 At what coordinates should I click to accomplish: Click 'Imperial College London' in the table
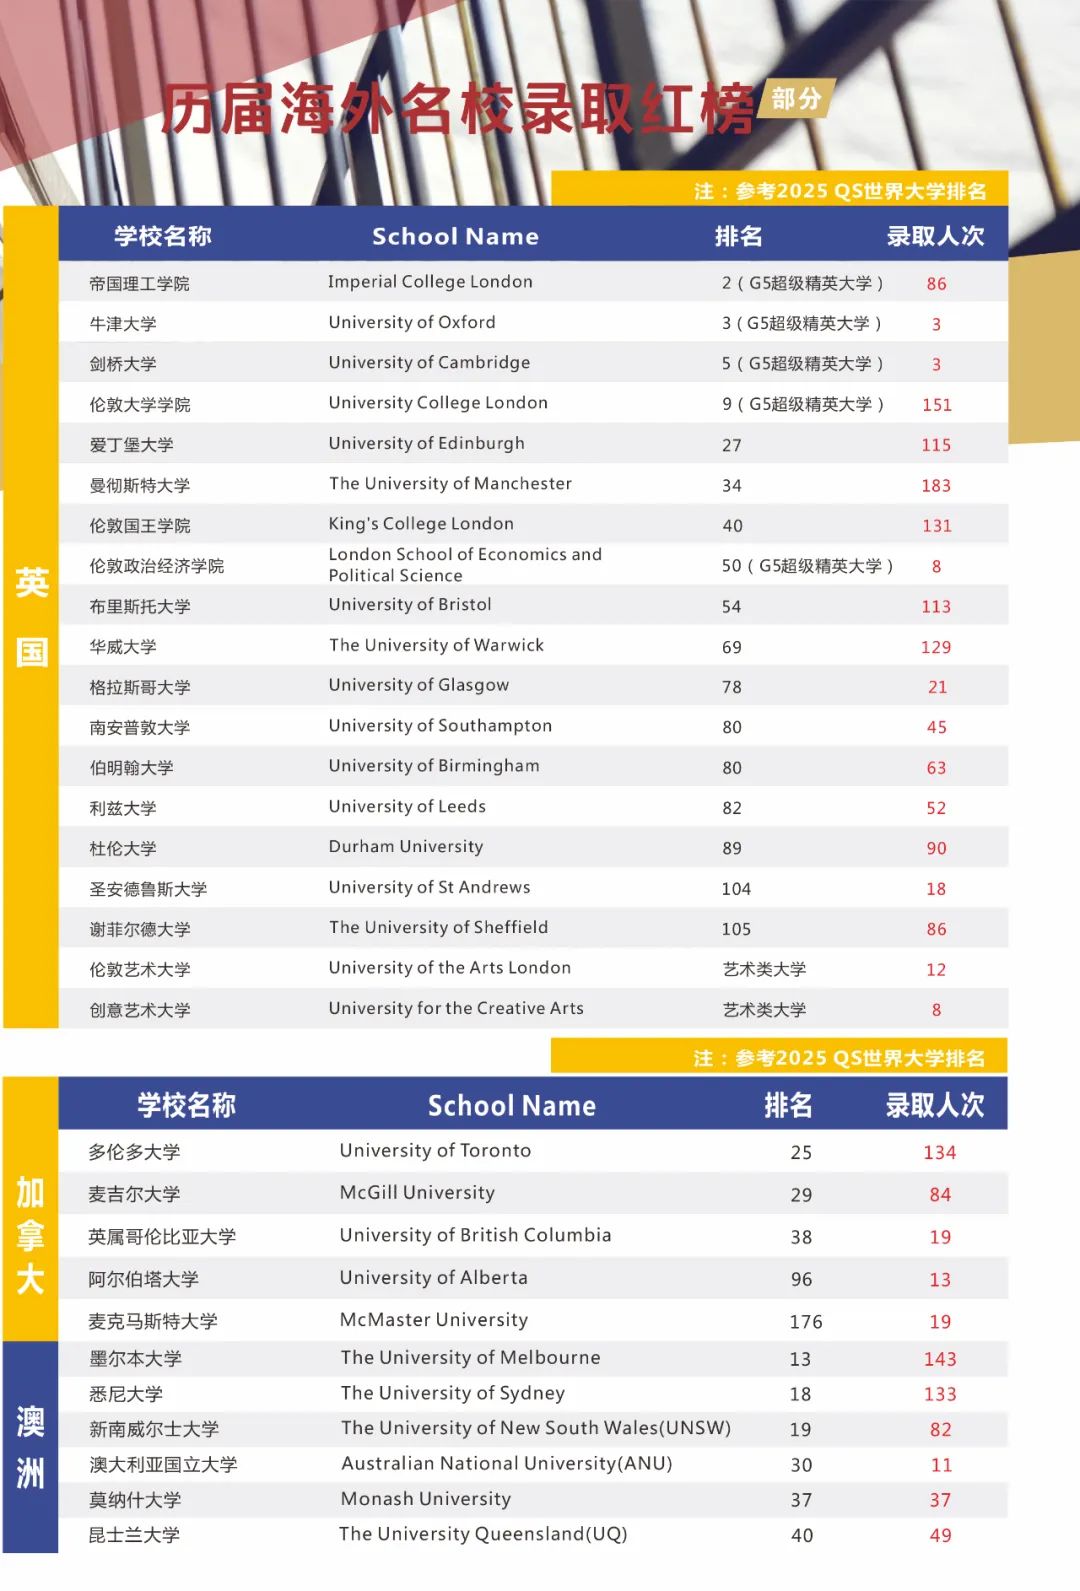point(430,282)
